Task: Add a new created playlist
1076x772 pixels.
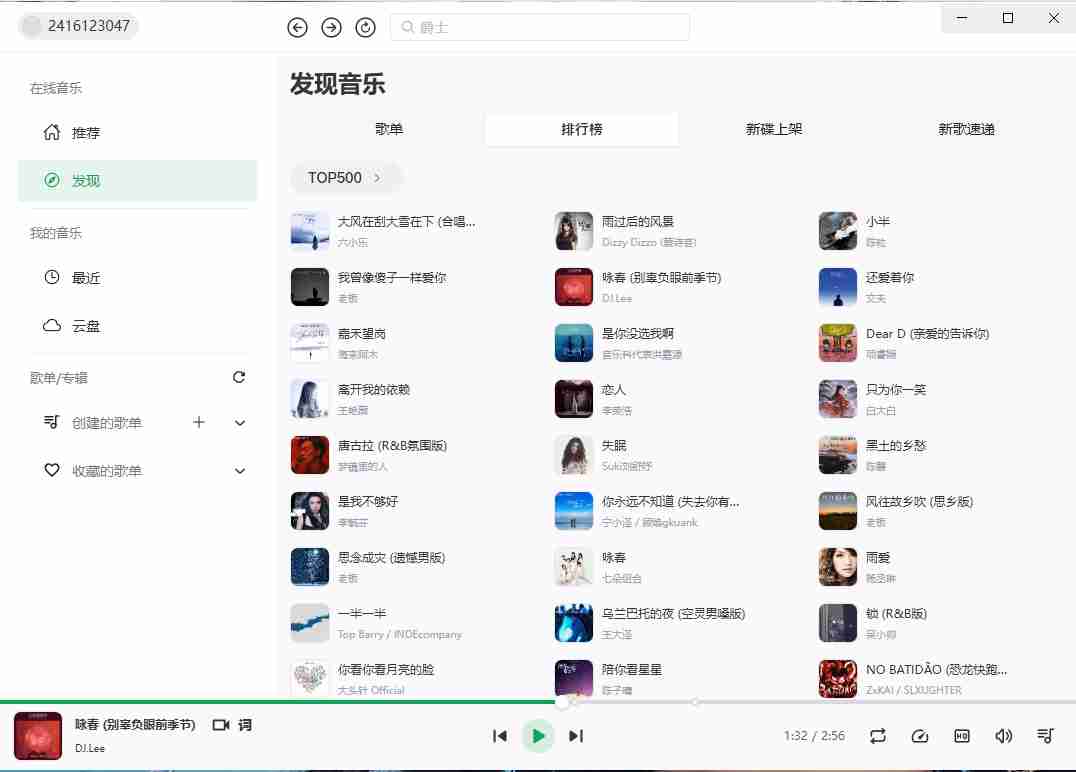Action: 199,422
